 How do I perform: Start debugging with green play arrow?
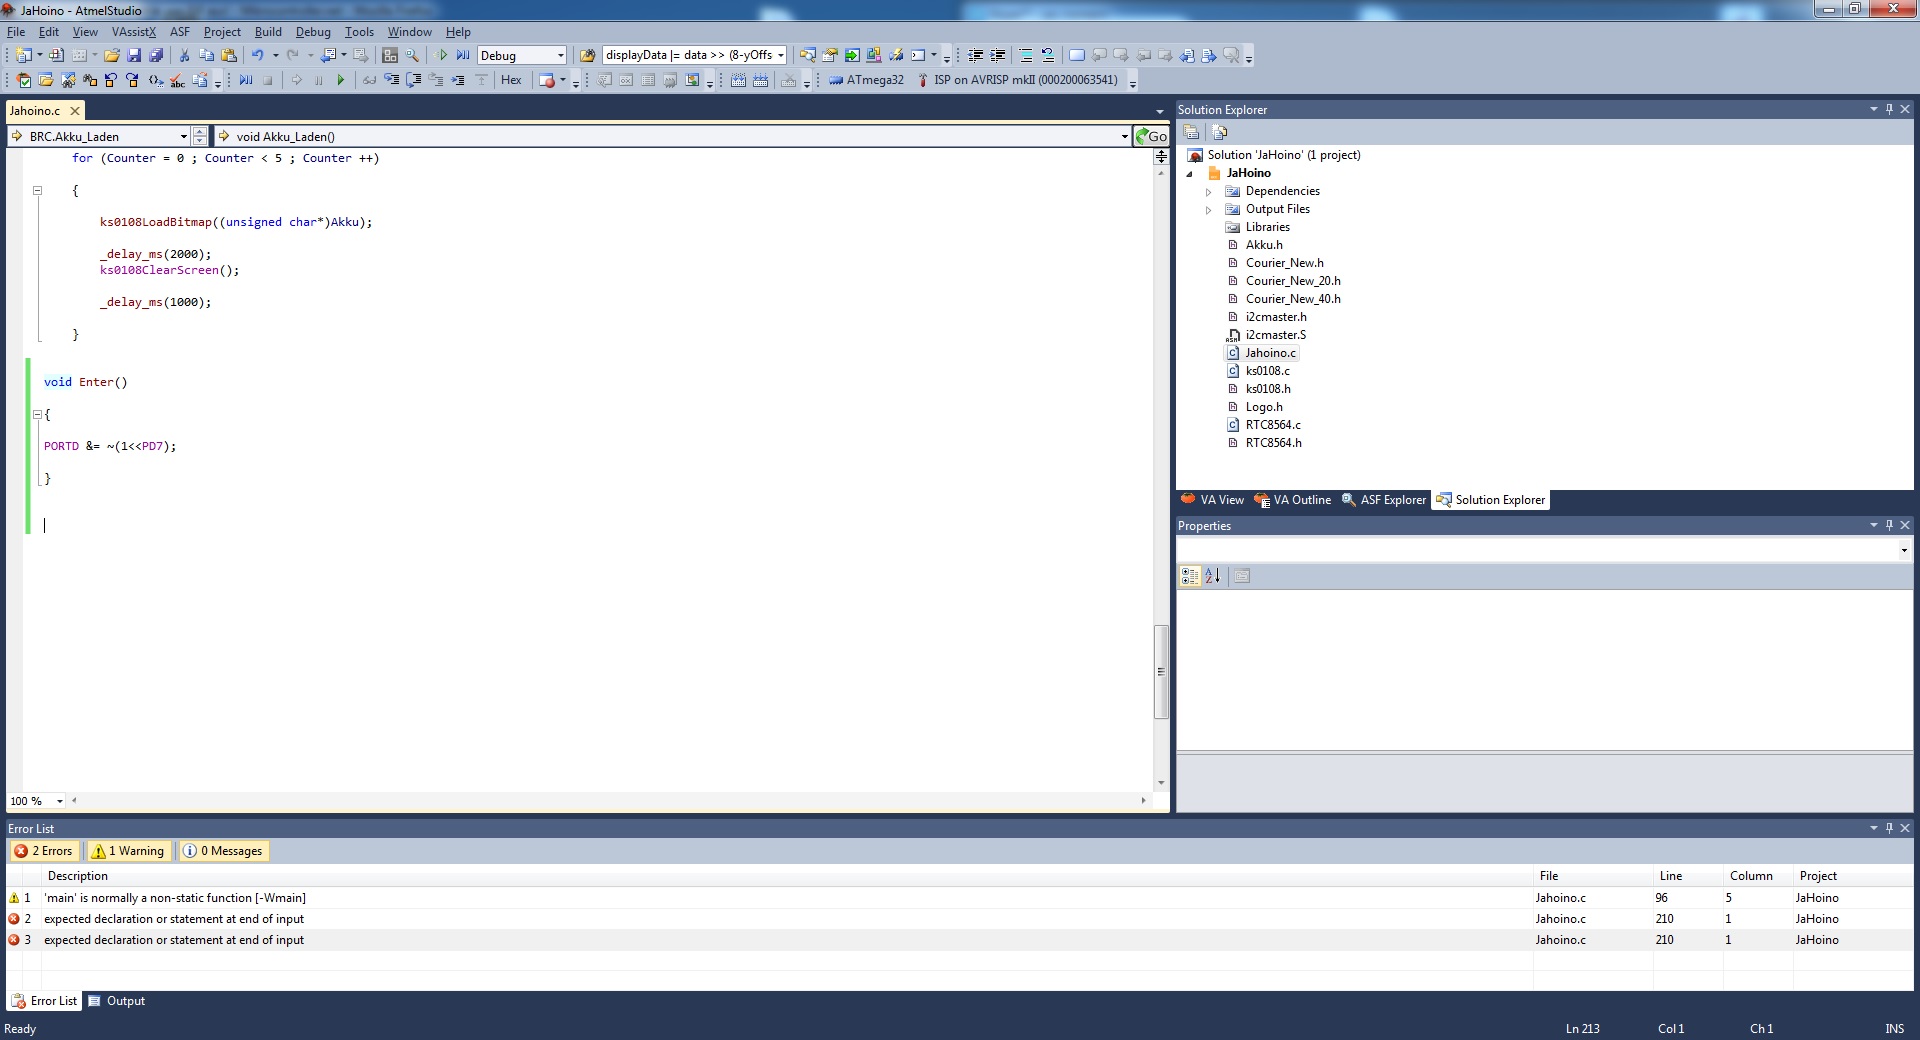[x=442, y=56]
